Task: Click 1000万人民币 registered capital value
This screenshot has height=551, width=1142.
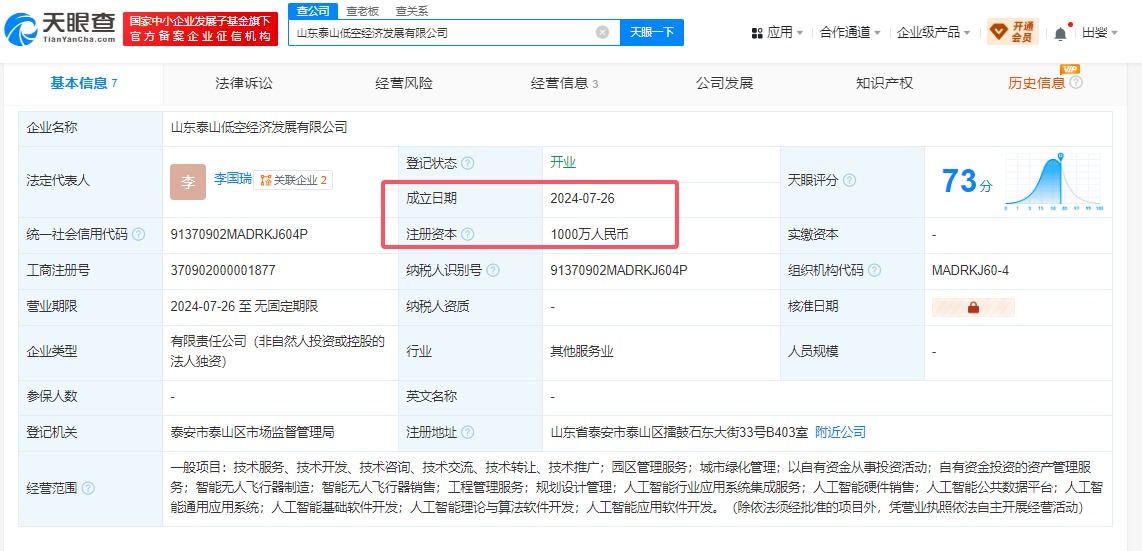Action: point(591,234)
